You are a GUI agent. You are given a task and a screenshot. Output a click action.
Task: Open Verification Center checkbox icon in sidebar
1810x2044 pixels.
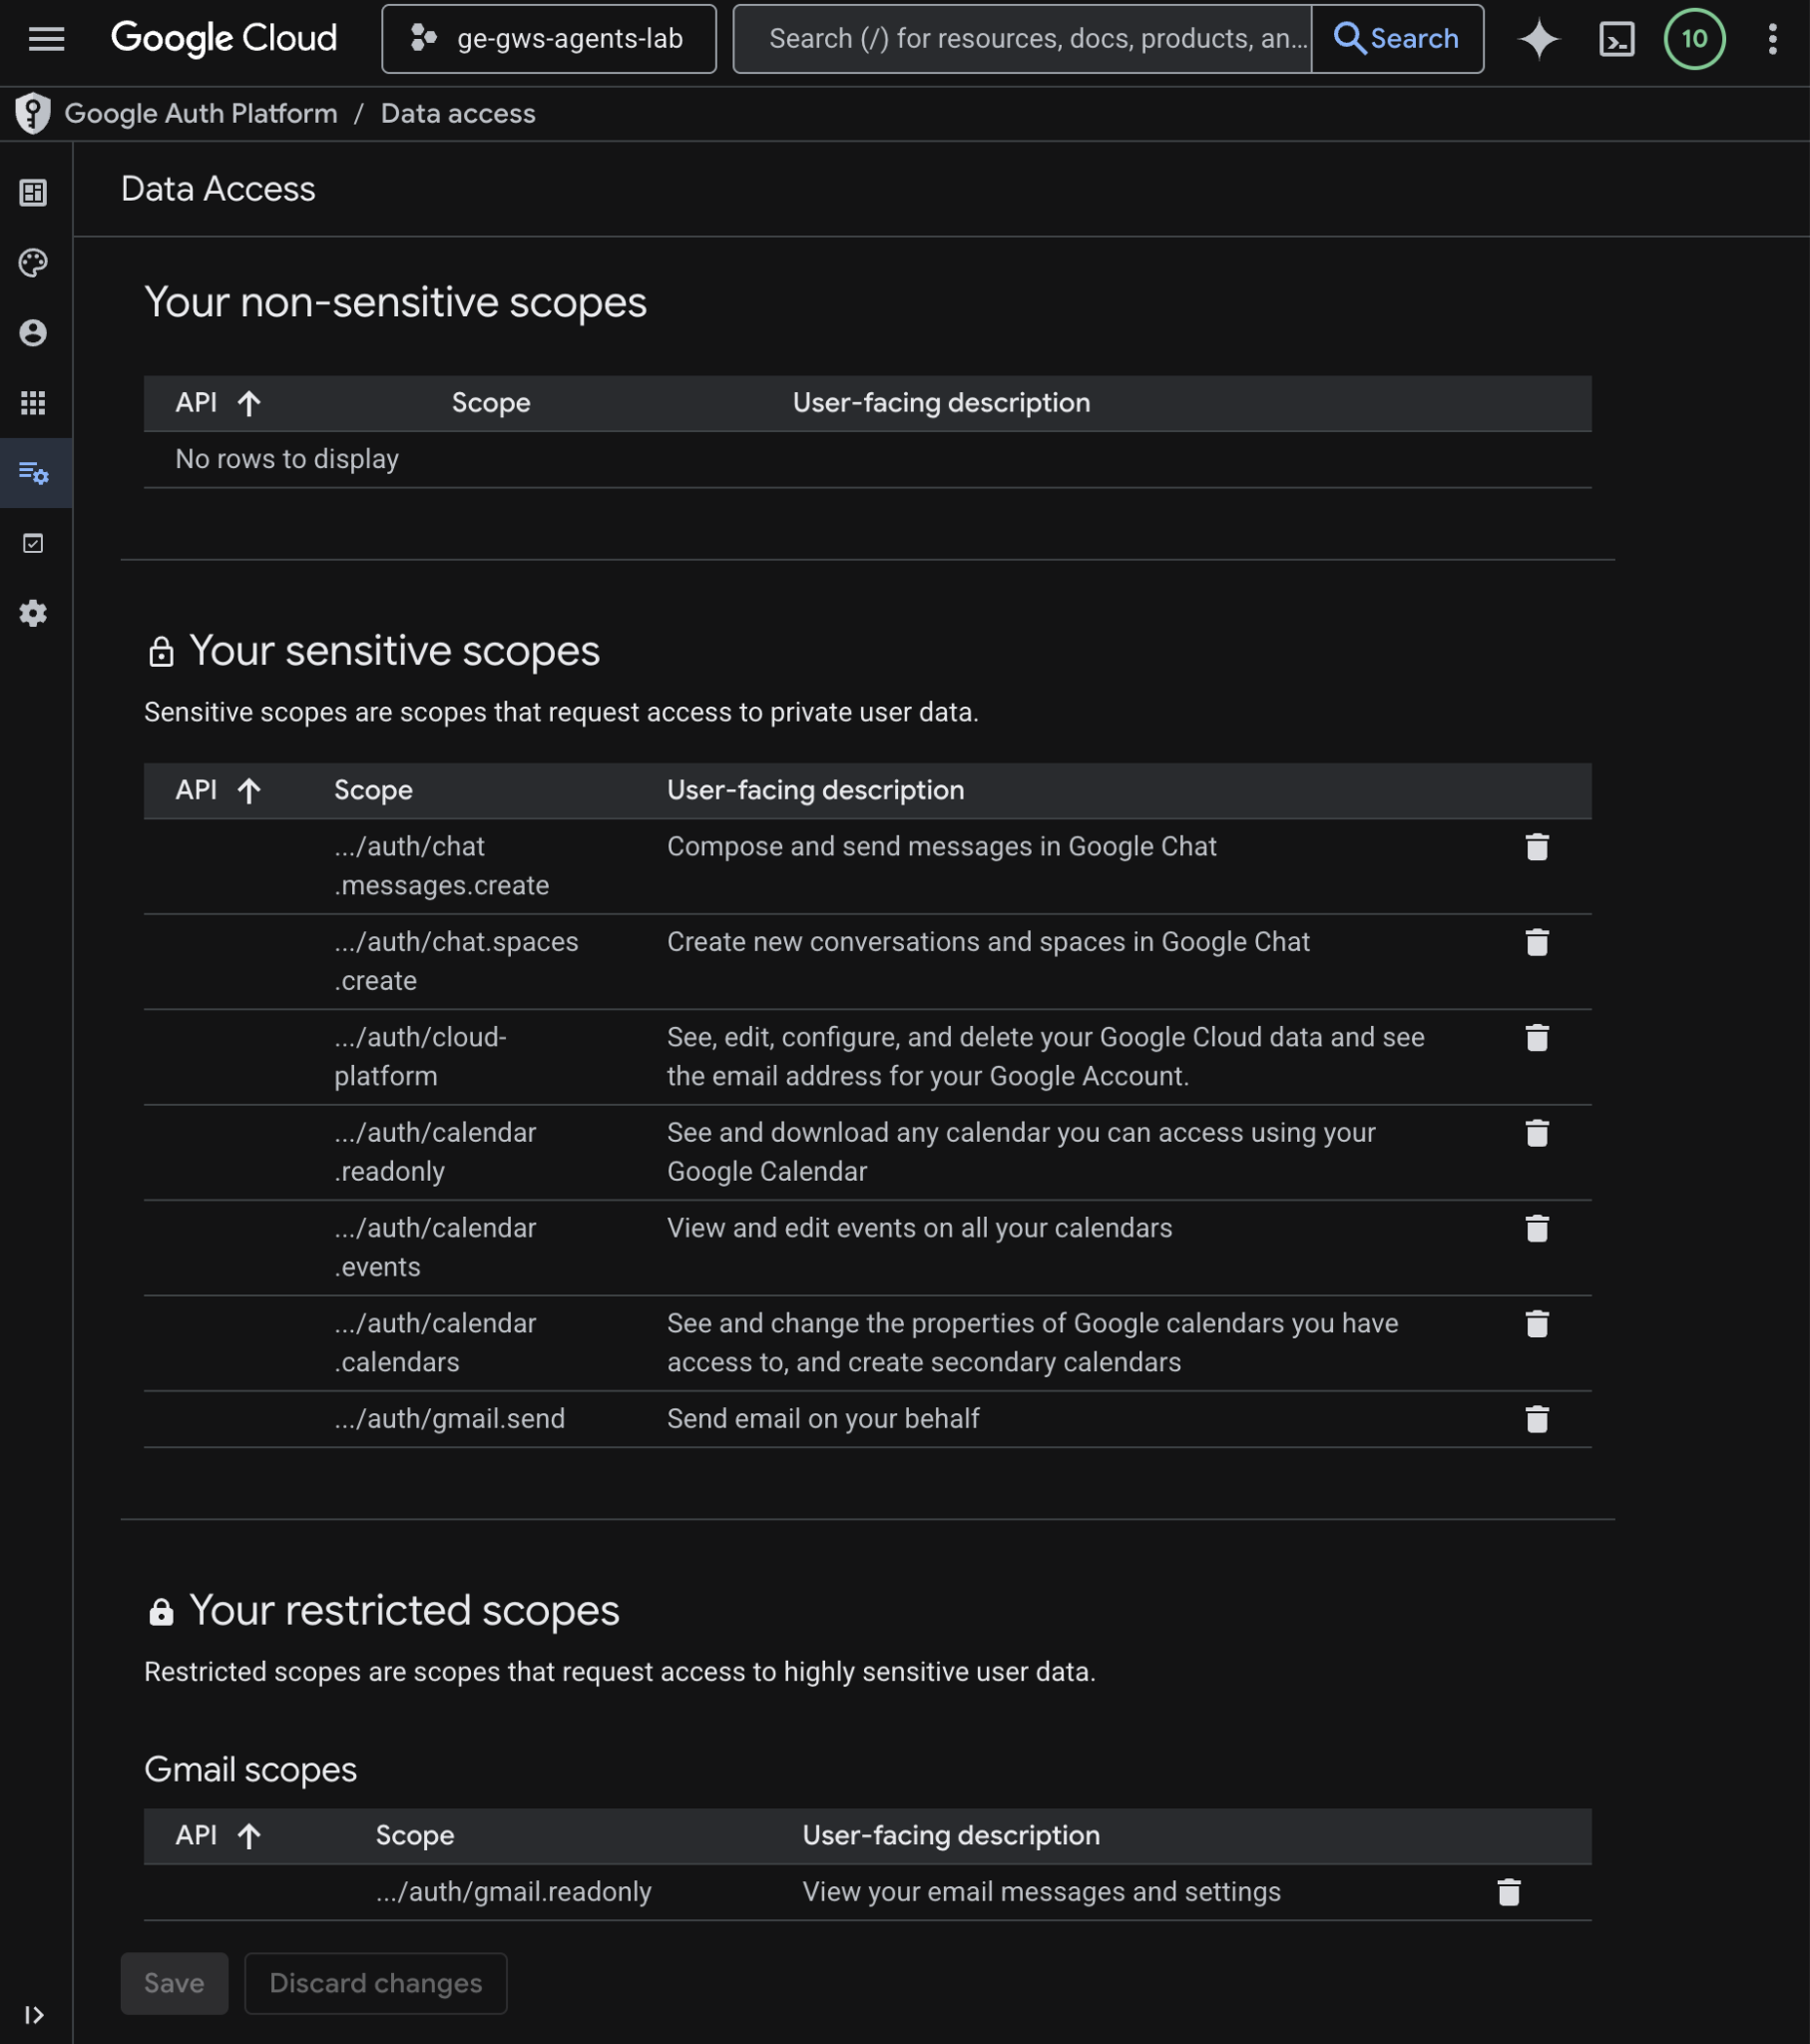[33, 543]
